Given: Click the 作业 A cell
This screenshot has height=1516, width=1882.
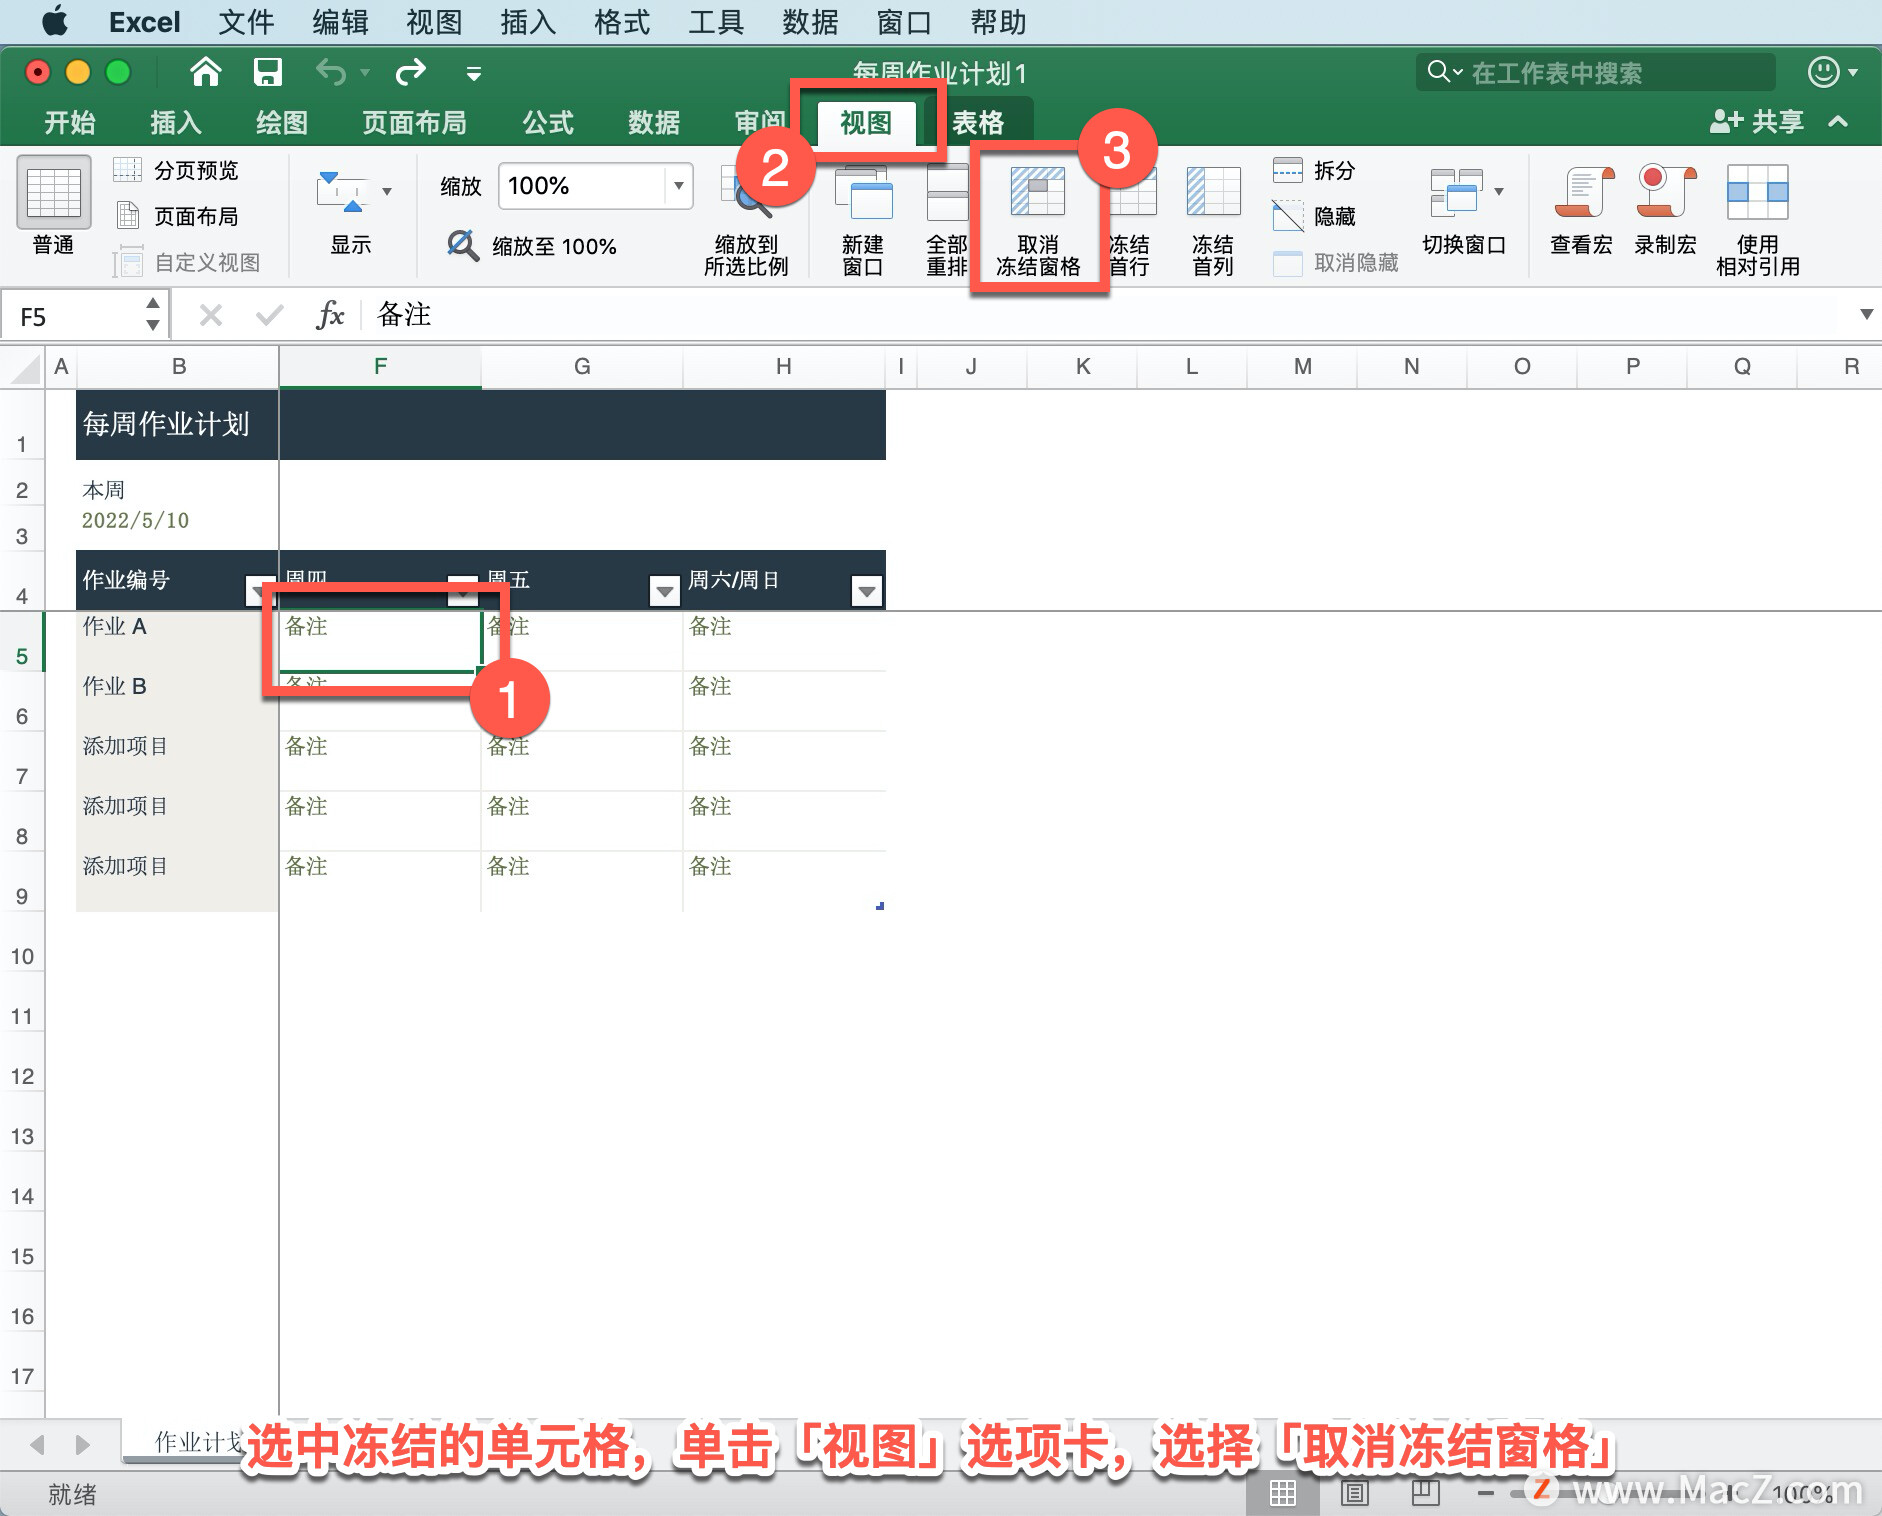Looking at the screenshot, I should click(177, 640).
